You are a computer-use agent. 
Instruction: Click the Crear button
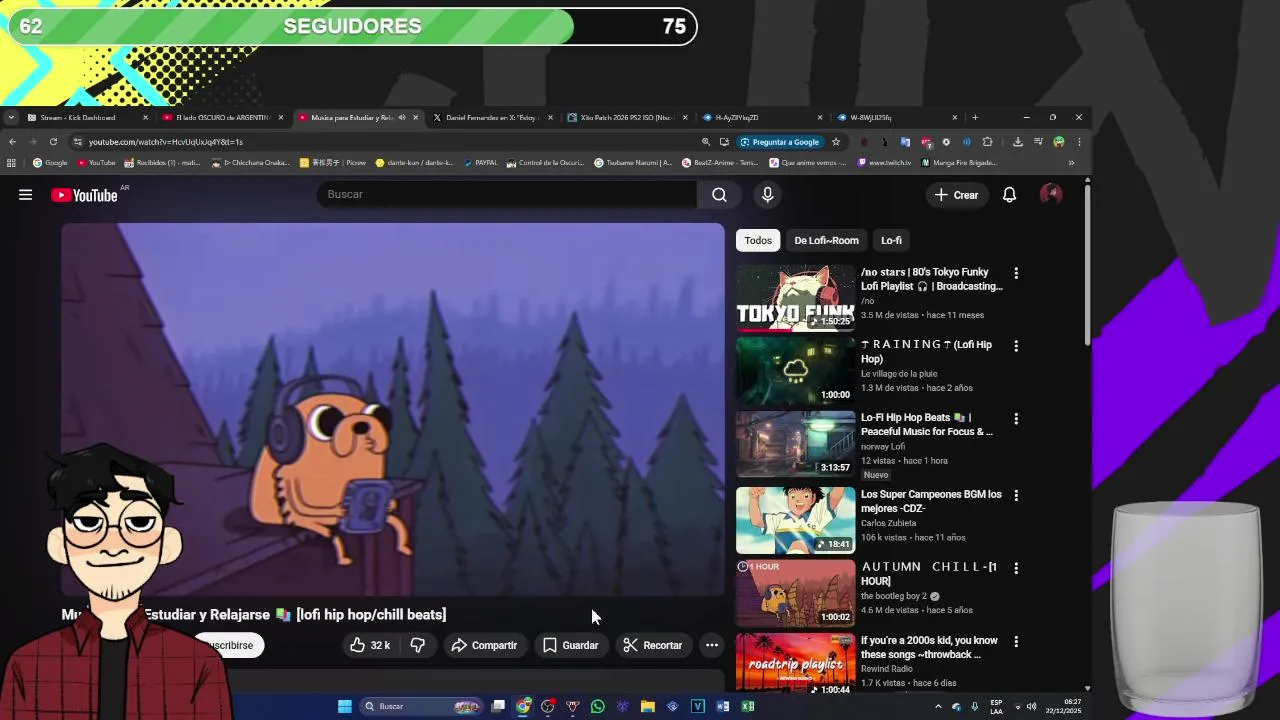click(x=956, y=195)
